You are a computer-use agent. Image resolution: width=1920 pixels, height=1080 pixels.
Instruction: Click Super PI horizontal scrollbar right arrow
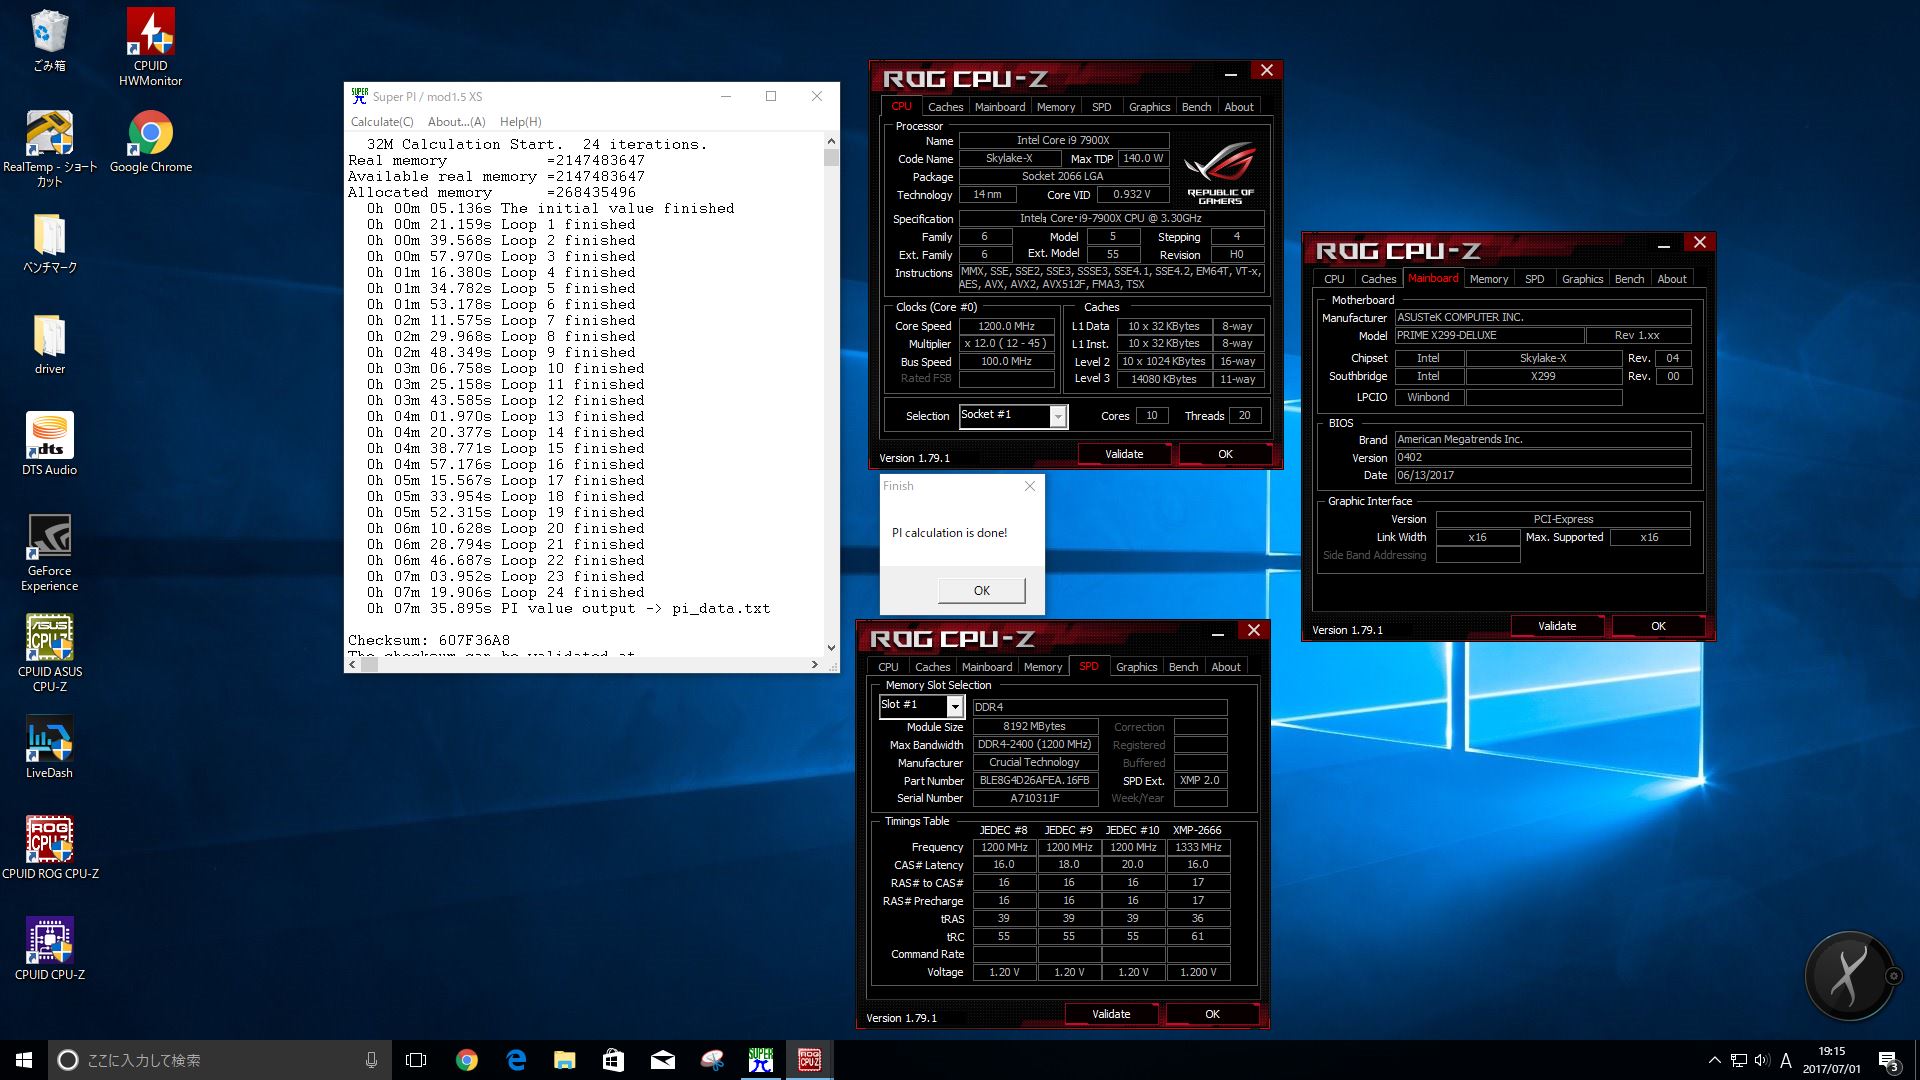point(815,665)
